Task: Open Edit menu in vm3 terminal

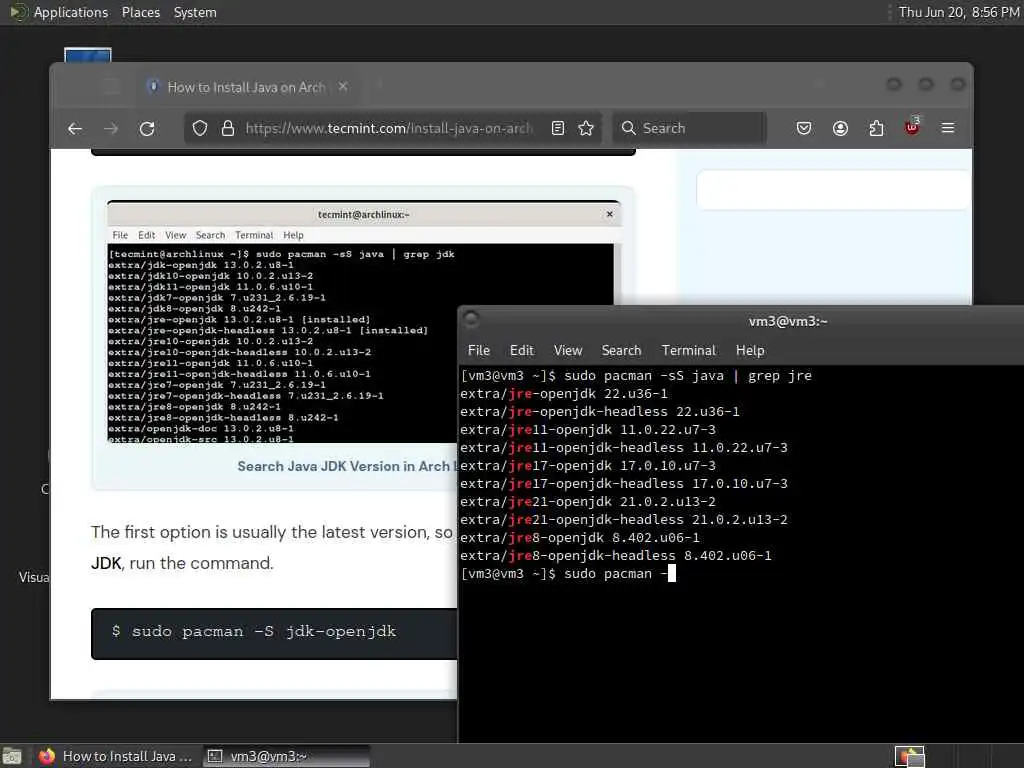Action: click(522, 351)
